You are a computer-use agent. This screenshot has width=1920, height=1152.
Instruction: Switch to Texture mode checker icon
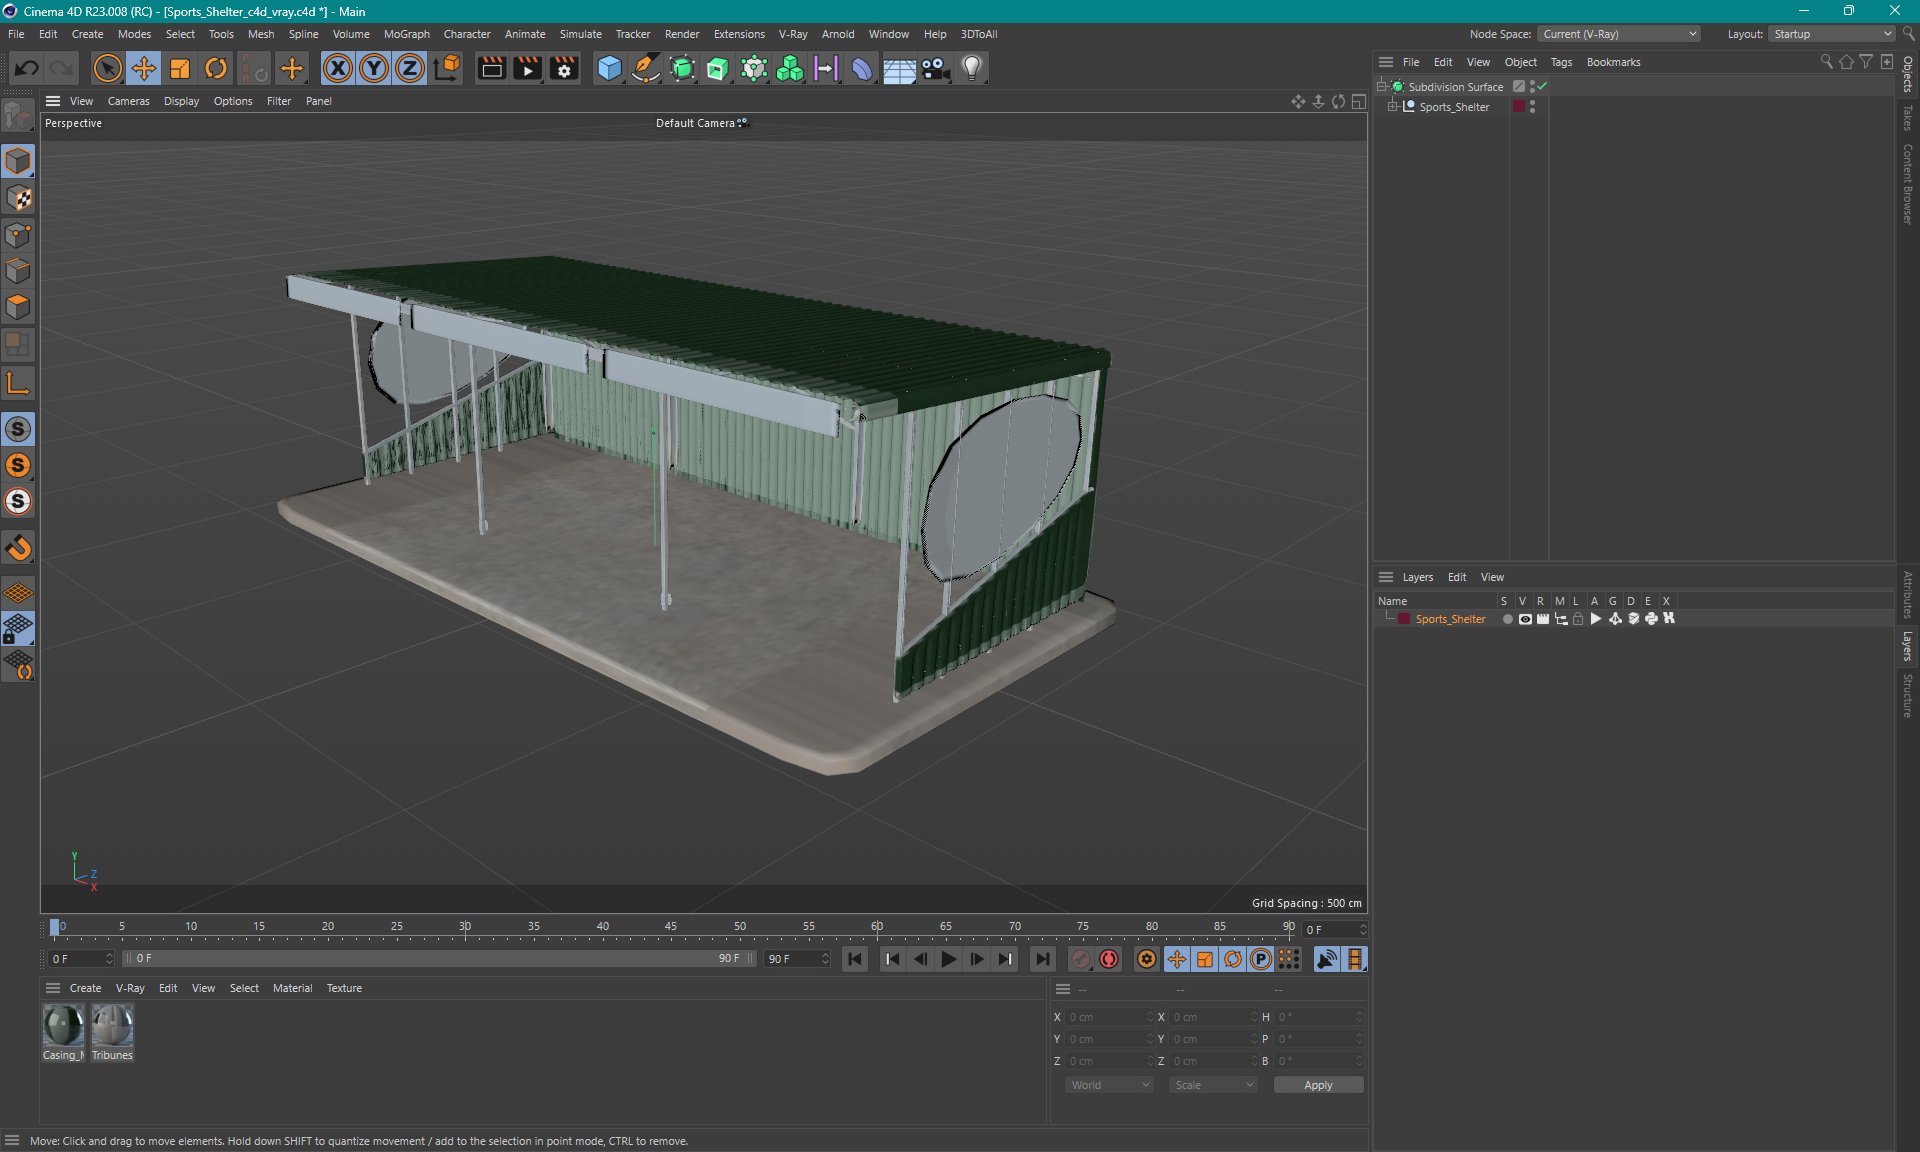18,198
